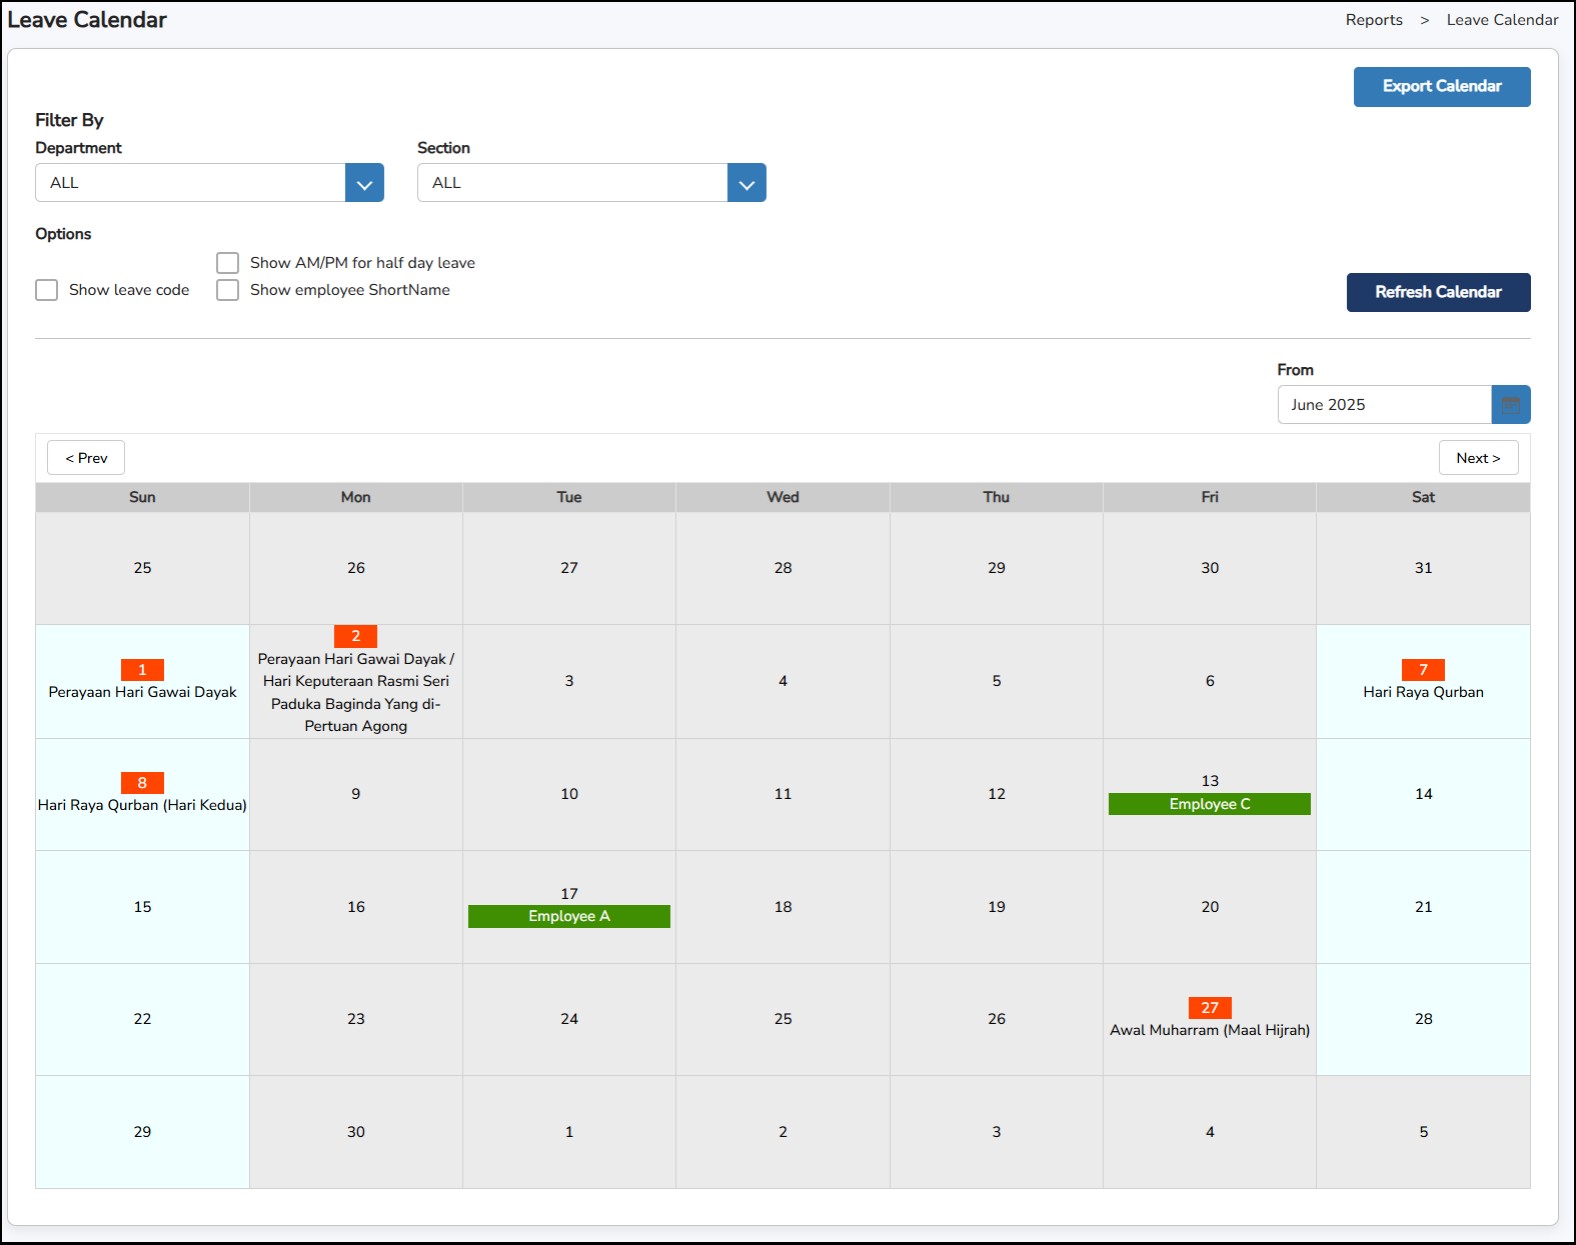Click the orange badge for Awal Muharram

[1209, 1008]
